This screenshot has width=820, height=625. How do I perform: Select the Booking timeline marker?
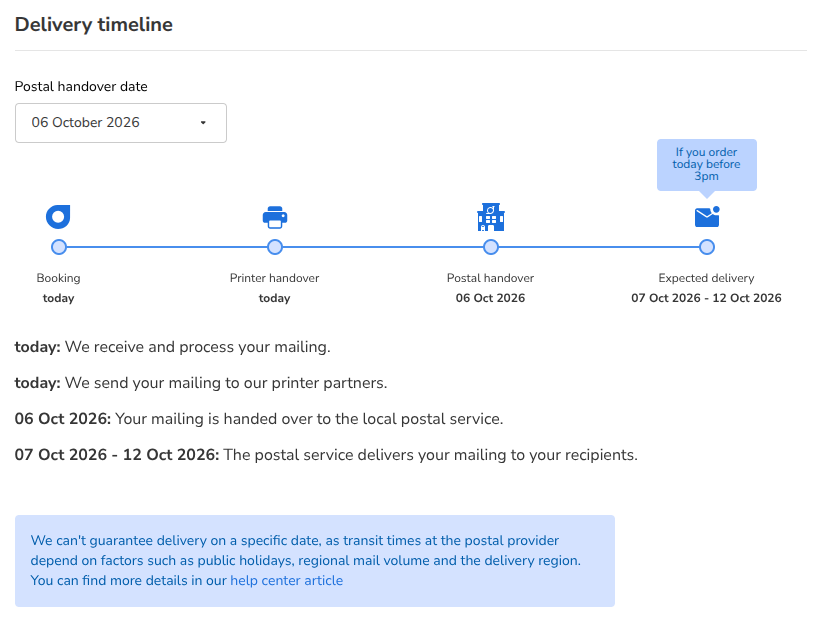tap(59, 247)
